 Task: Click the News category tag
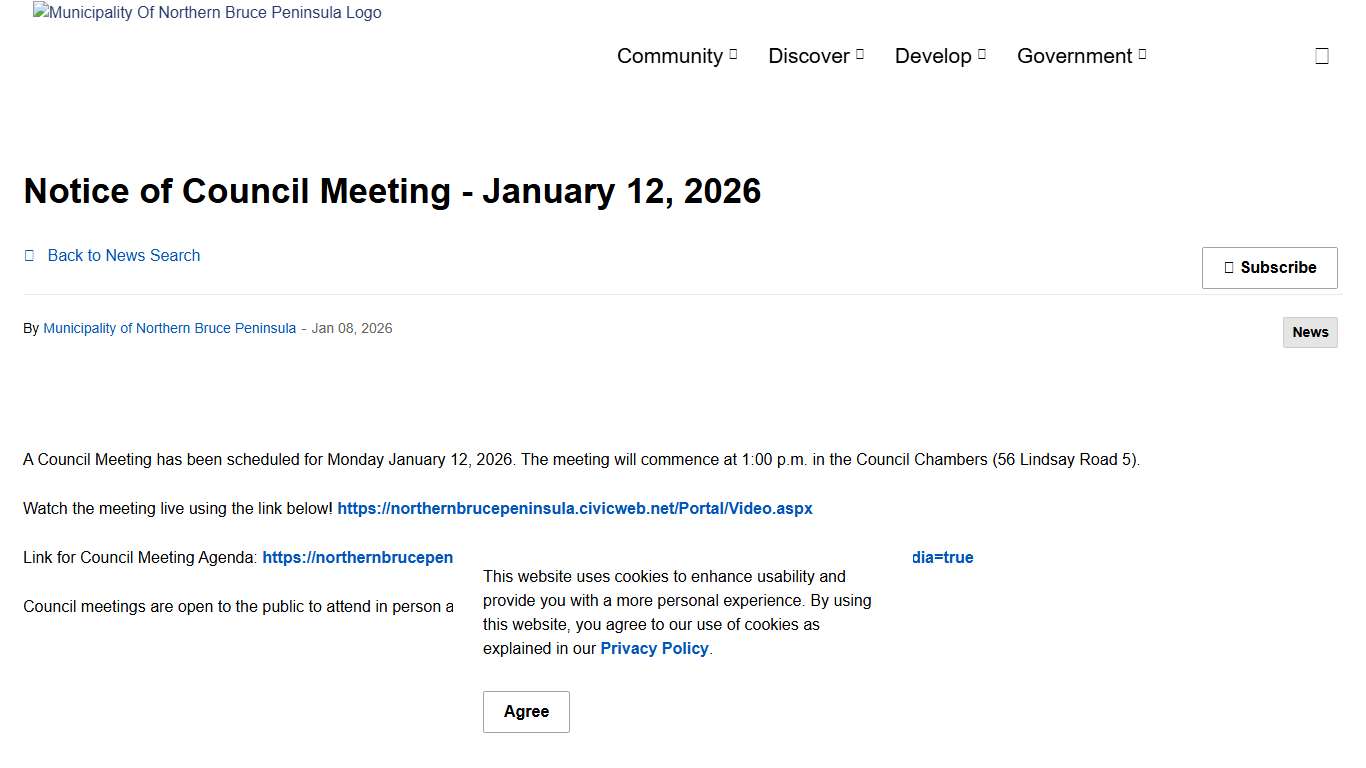(x=1310, y=332)
